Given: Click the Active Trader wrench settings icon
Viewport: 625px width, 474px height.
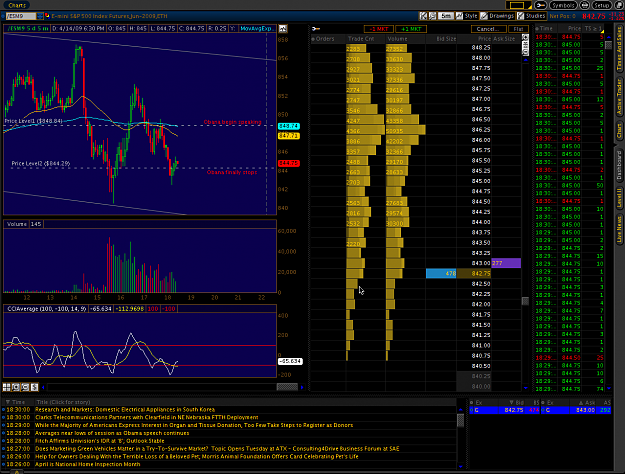Looking at the screenshot, I should coord(316,29).
